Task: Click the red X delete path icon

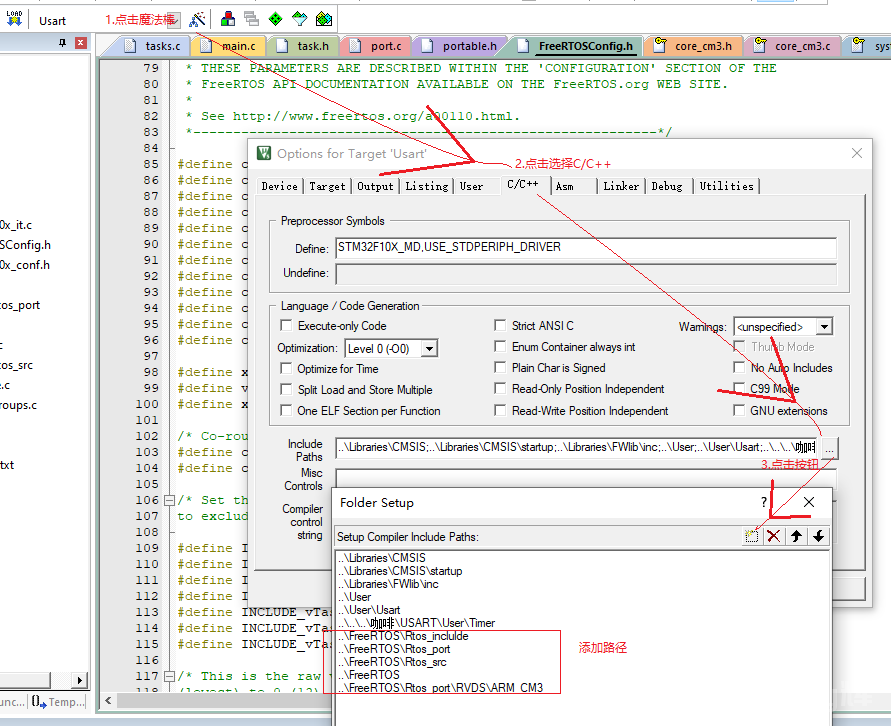Action: [773, 536]
